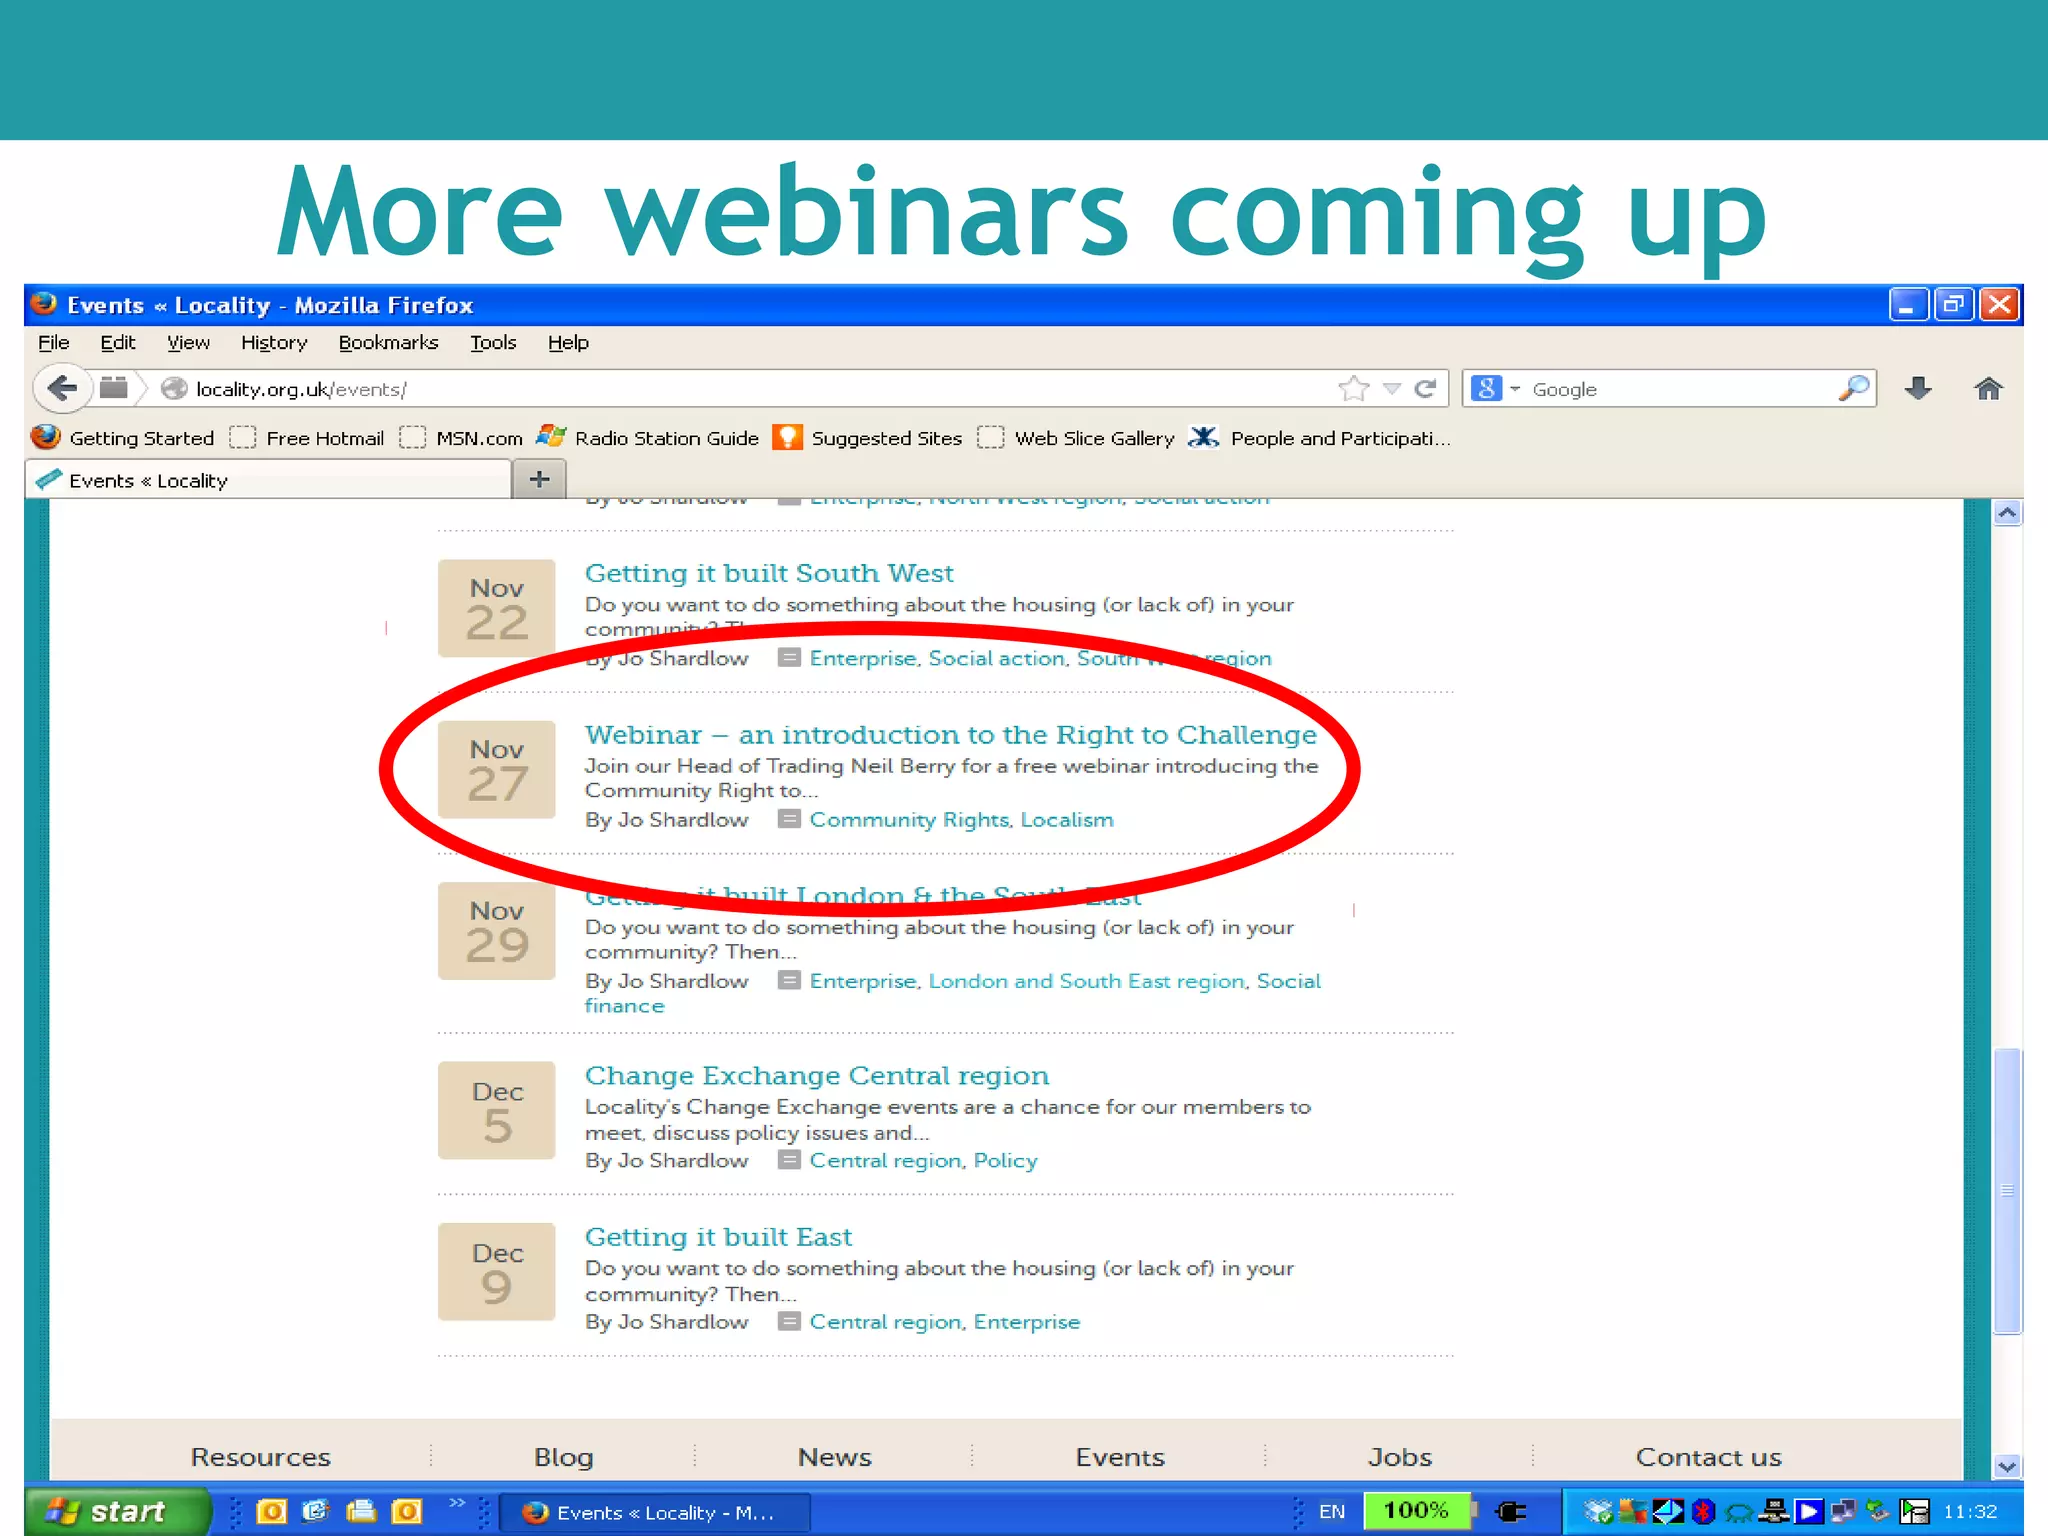Click London and South East region tag
The height and width of the screenshot is (1536, 2048).
tap(1087, 981)
